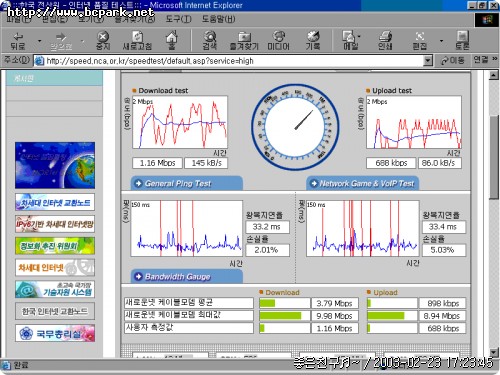Open Favorites (즐겨찾기) toolbar icon

tap(244, 41)
